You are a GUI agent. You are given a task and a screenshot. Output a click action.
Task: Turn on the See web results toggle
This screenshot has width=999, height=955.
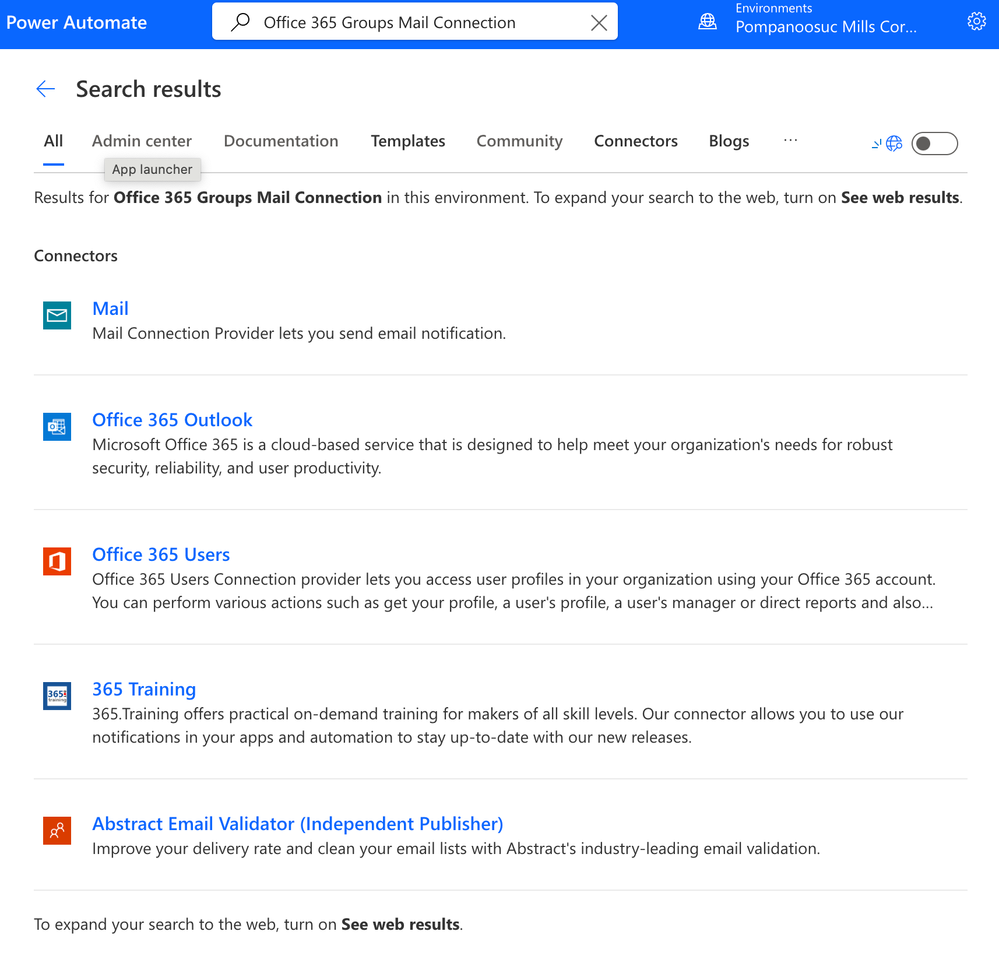click(934, 143)
